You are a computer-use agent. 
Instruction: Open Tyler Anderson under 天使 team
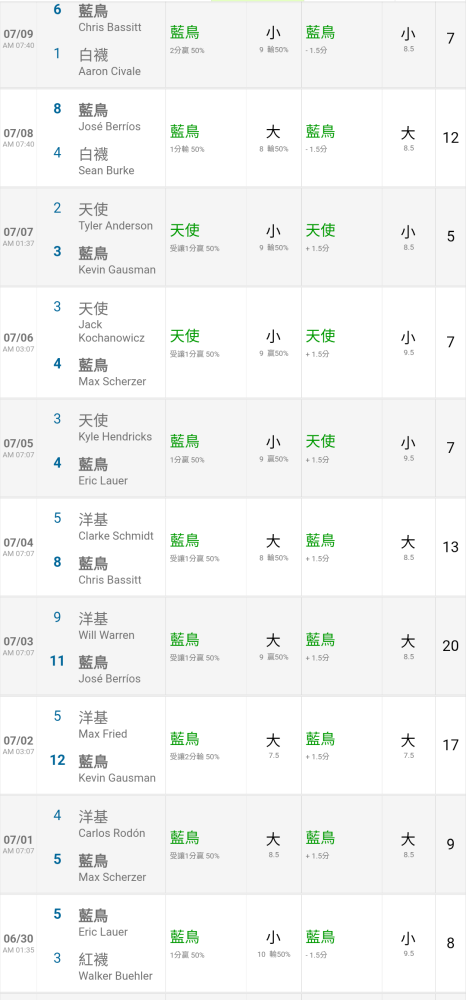click(115, 226)
